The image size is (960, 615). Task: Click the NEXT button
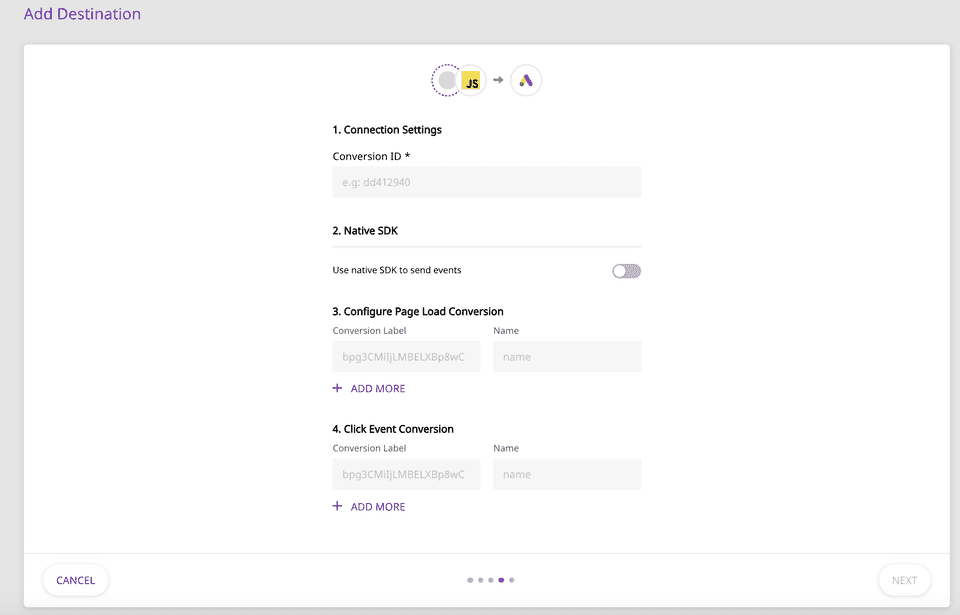pos(904,580)
